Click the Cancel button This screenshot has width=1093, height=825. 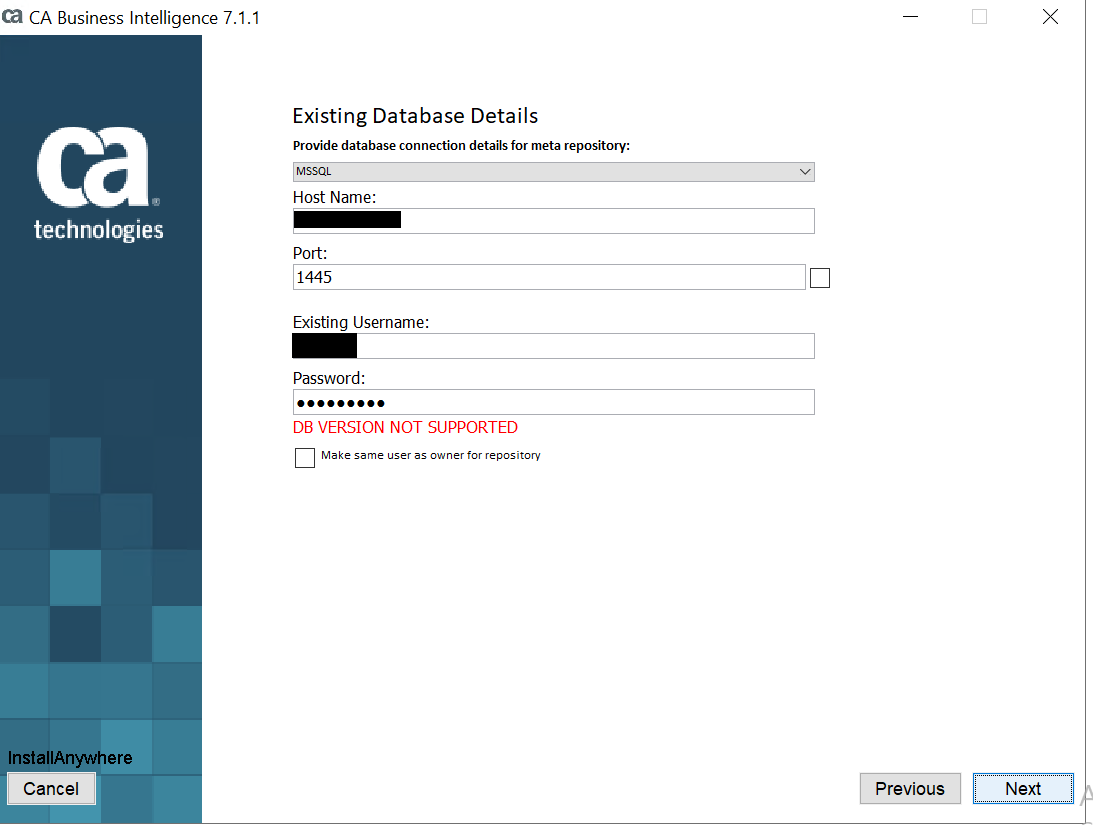(x=52, y=789)
